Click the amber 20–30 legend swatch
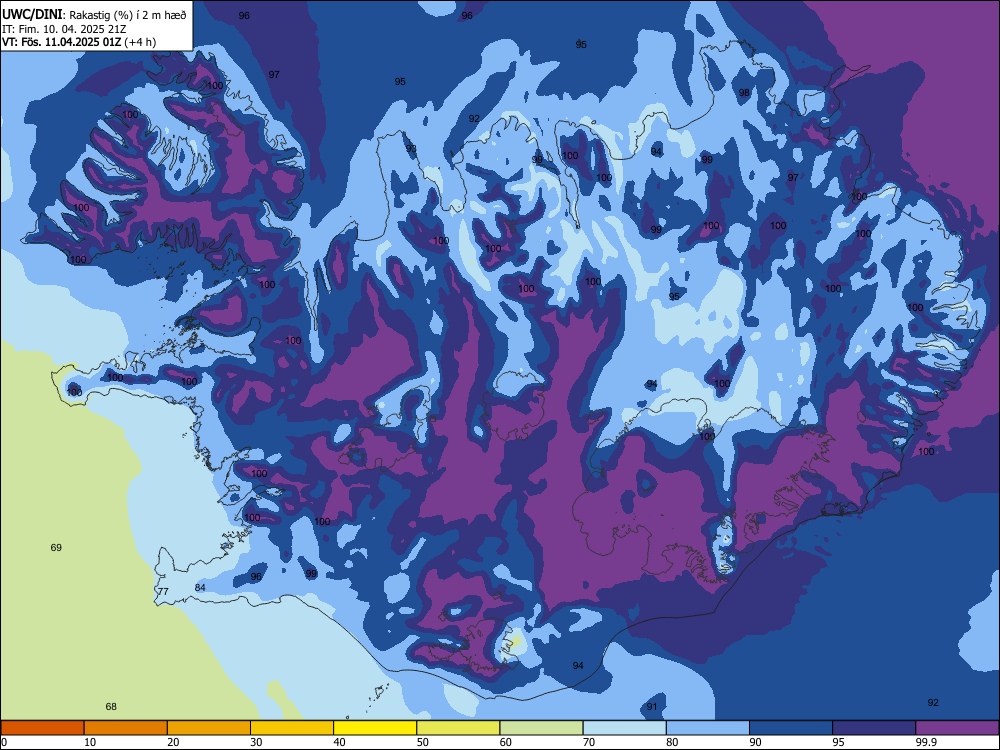 tap(209, 728)
